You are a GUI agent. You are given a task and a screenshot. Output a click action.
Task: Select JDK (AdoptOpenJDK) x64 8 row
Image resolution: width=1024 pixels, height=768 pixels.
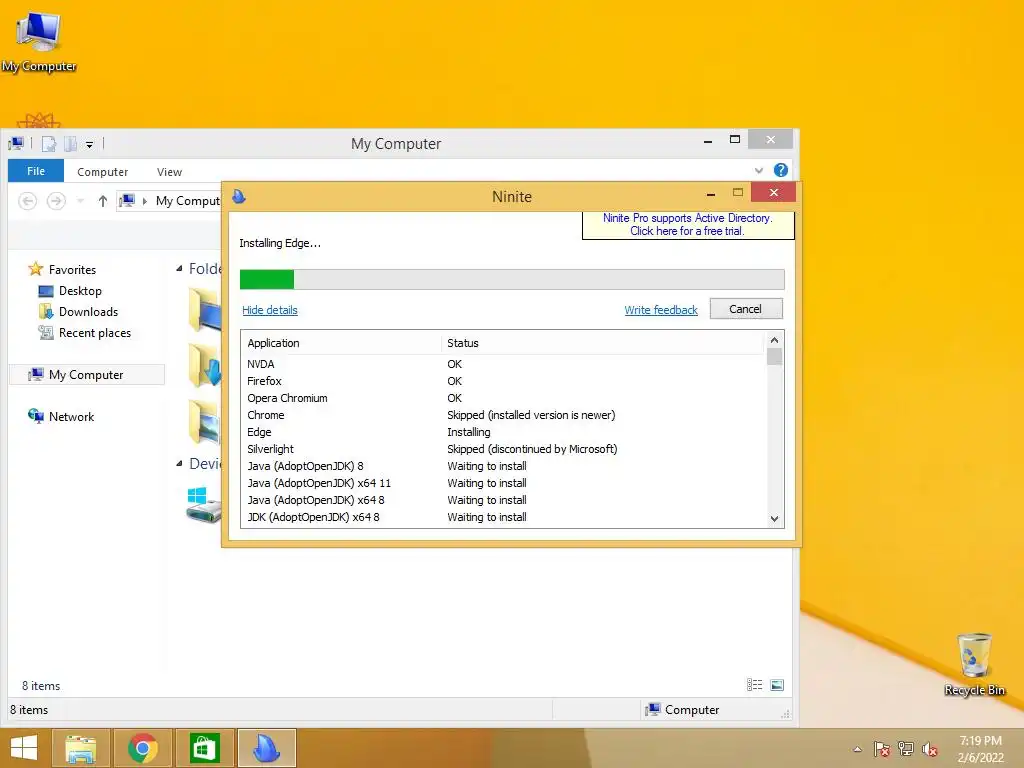(x=503, y=517)
